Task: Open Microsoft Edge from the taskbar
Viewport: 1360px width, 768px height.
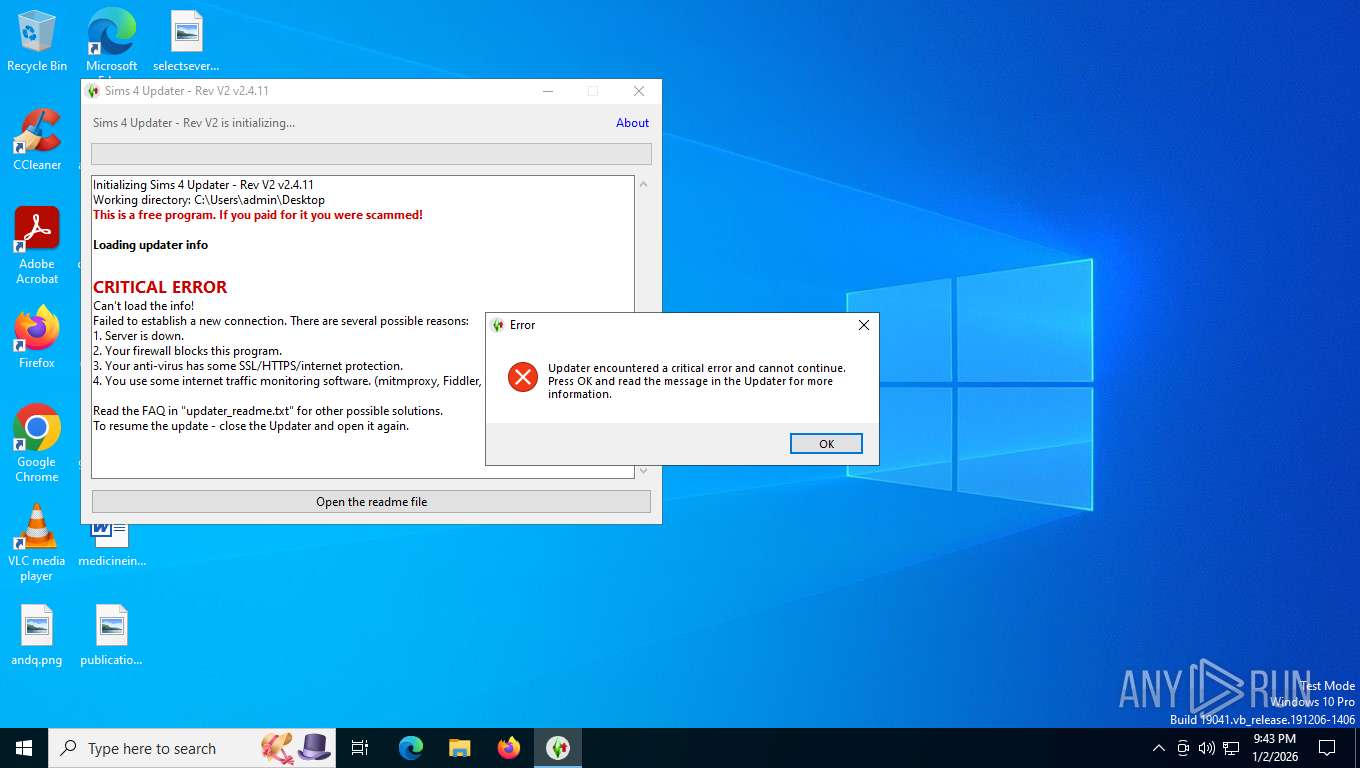Action: pos(411,748)
